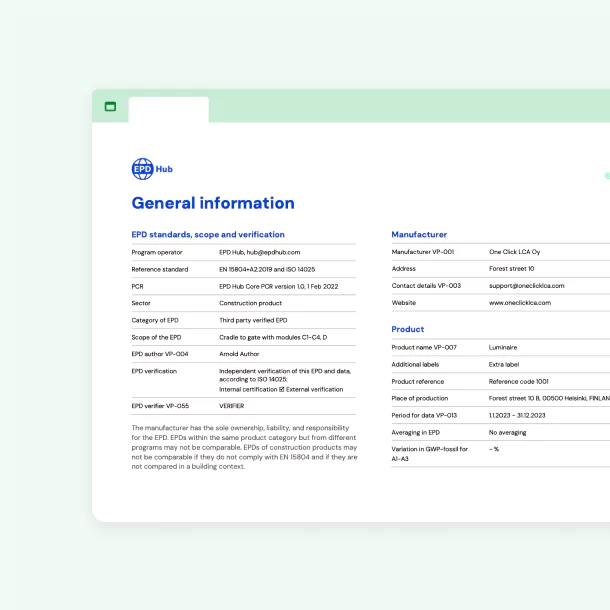Screen dimensions: 610x610
Task: Open the hub@epdhub.com email address
Action: [x=274, y=252]
